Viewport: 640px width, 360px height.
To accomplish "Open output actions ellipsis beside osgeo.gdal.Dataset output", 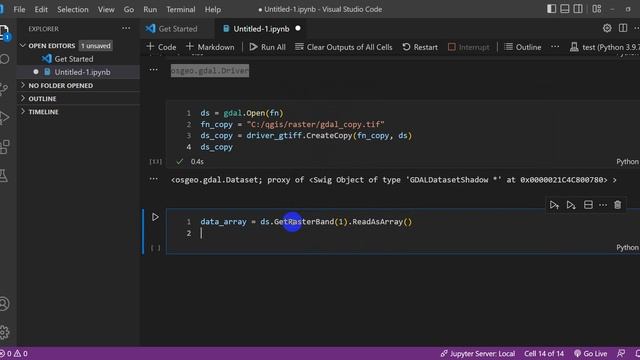I will tap(153, 179).
